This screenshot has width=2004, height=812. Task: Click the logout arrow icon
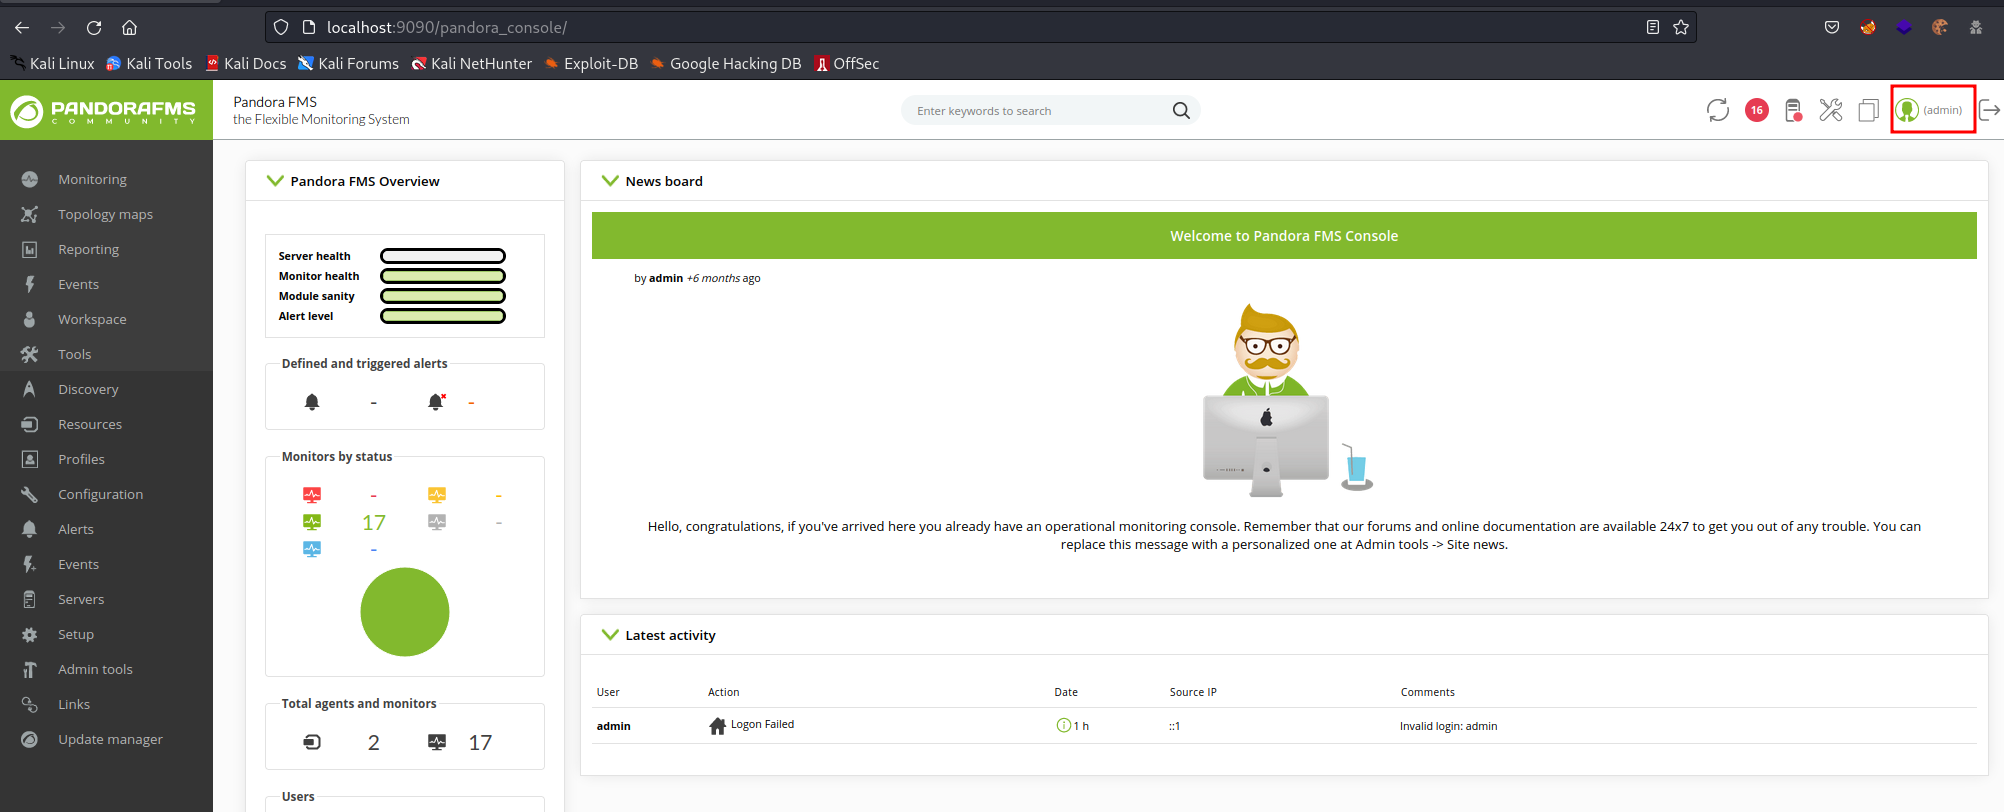(x=1989, y=110)
